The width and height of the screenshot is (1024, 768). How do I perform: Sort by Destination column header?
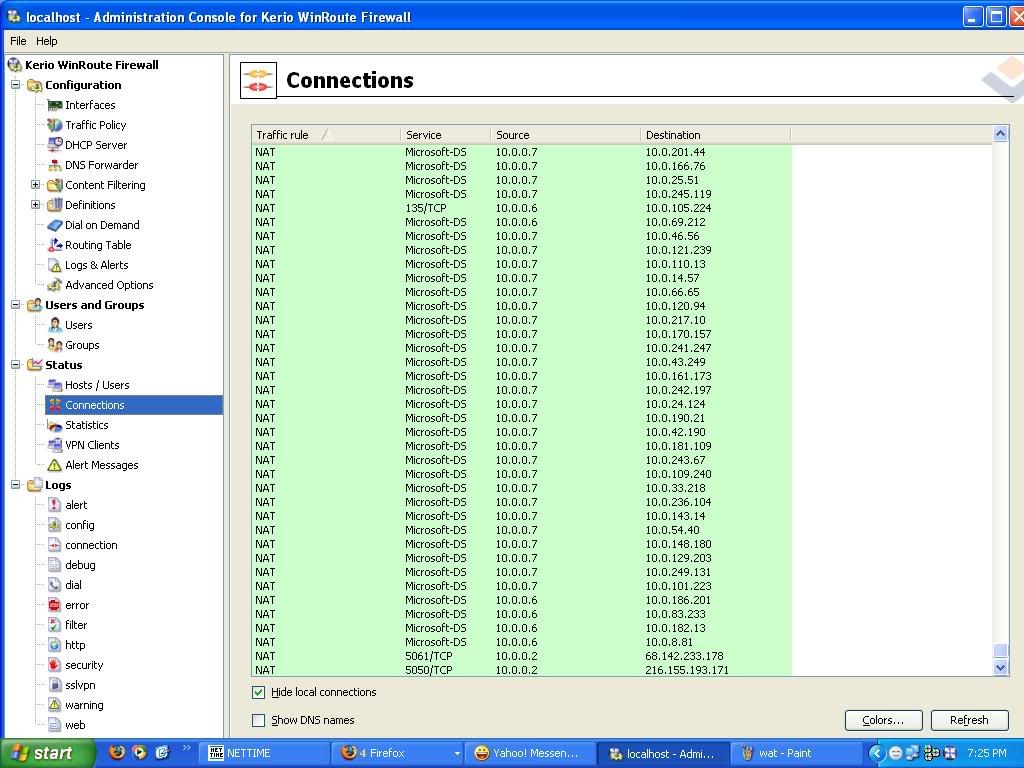pos(716,135)
